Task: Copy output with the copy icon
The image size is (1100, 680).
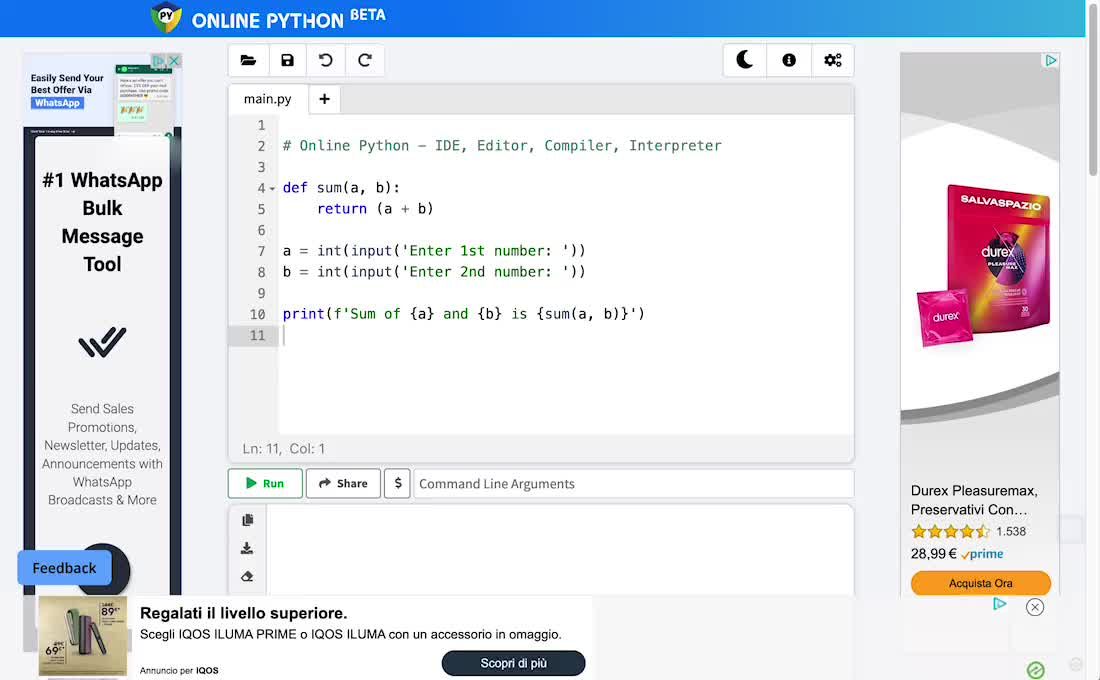Action: coord(247,520)
